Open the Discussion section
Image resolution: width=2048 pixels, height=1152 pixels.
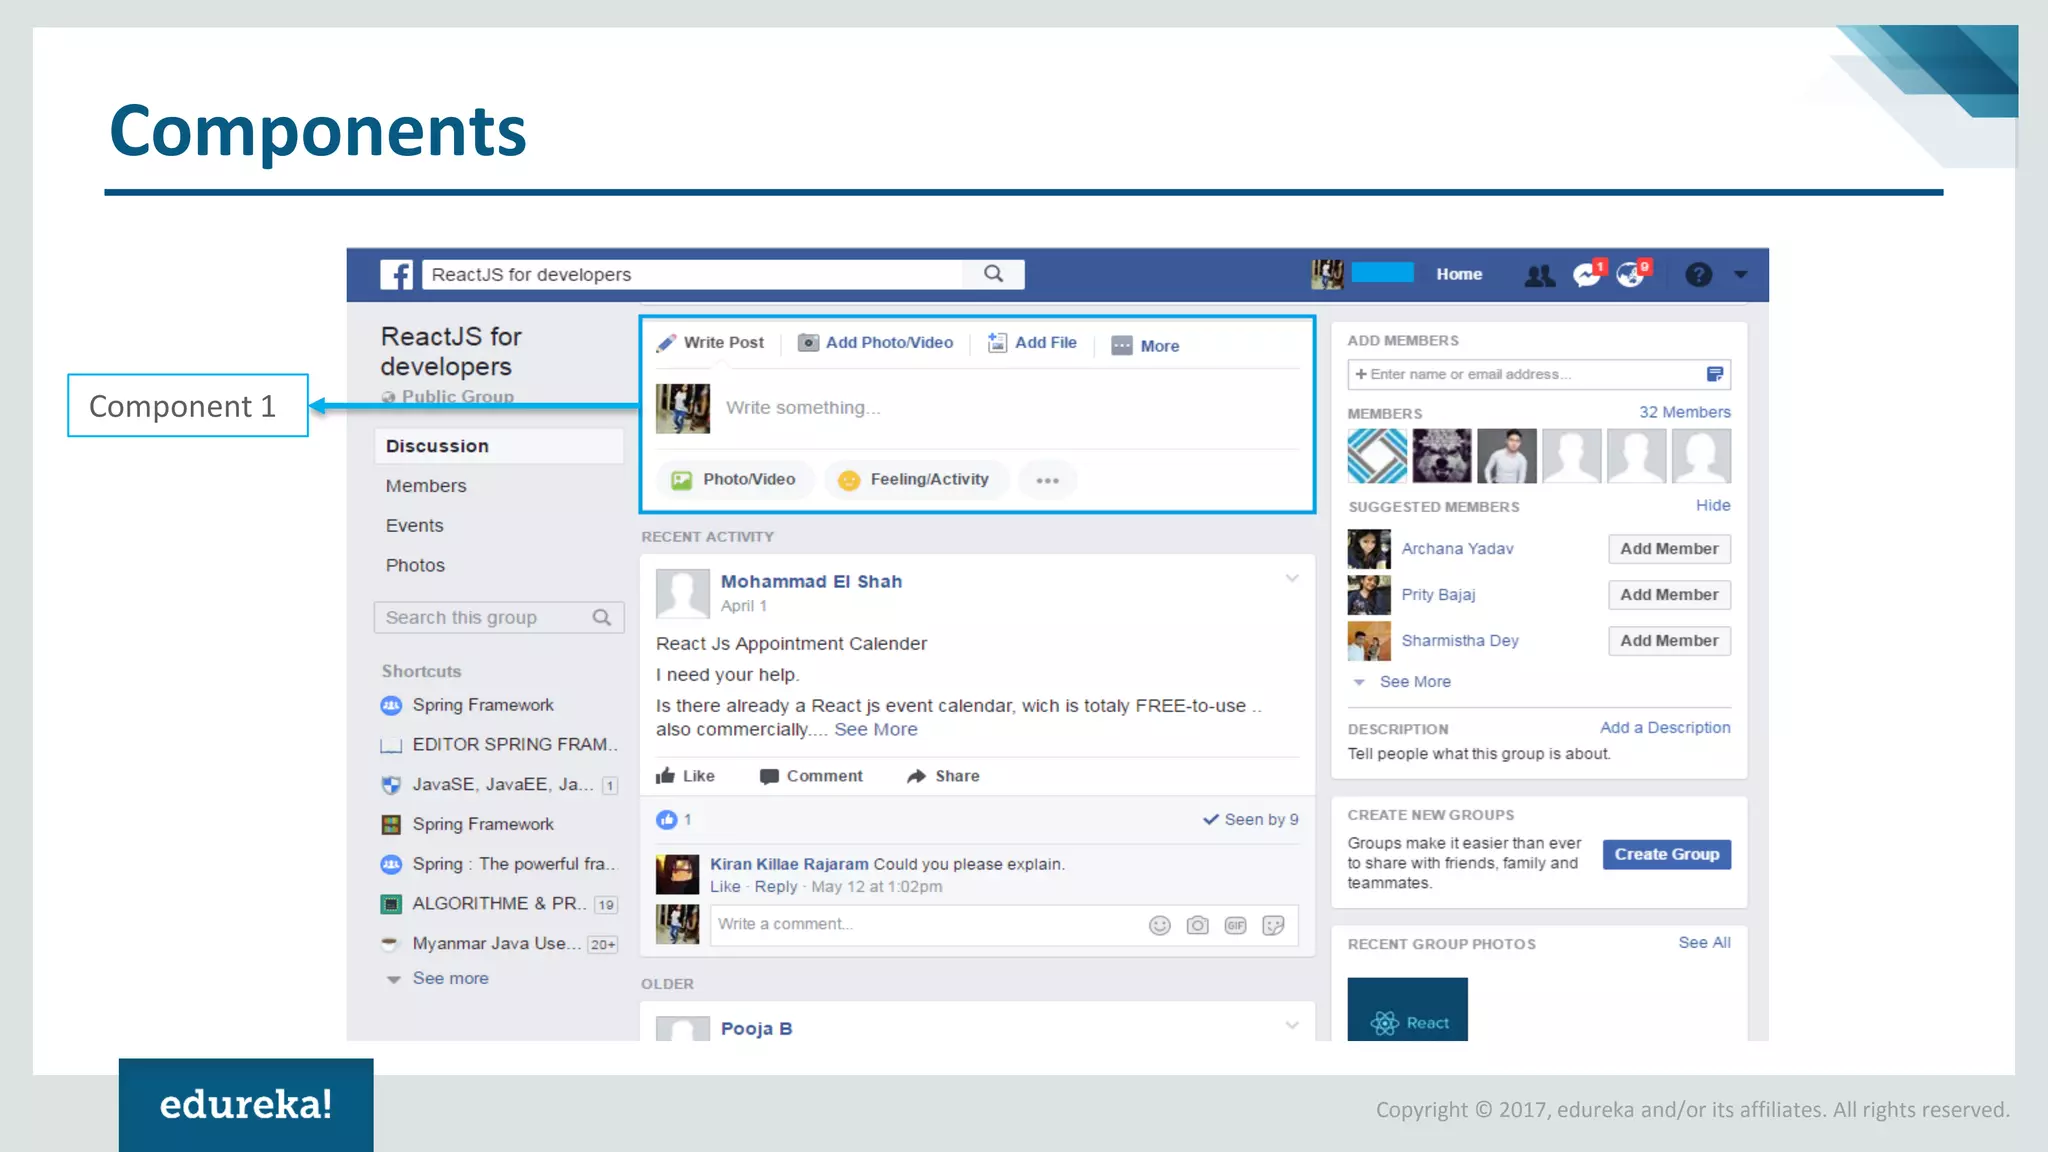(499, 446)
